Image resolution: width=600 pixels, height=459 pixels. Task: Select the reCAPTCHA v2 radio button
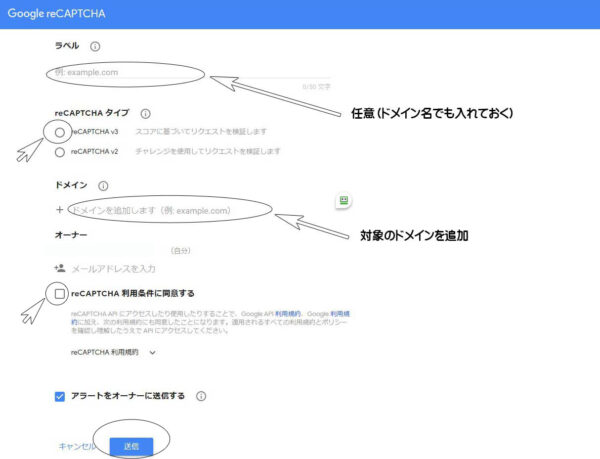[60, 152]
